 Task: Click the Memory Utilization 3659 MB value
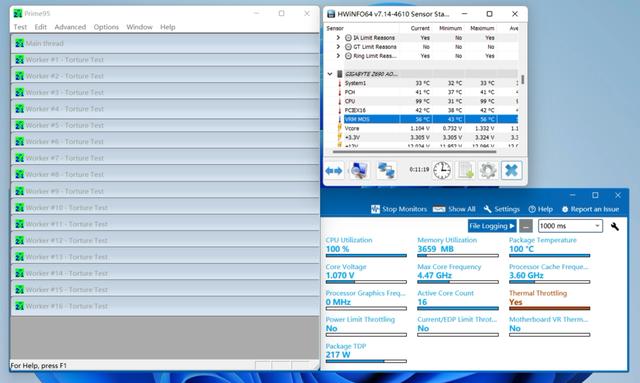(435, 249)
